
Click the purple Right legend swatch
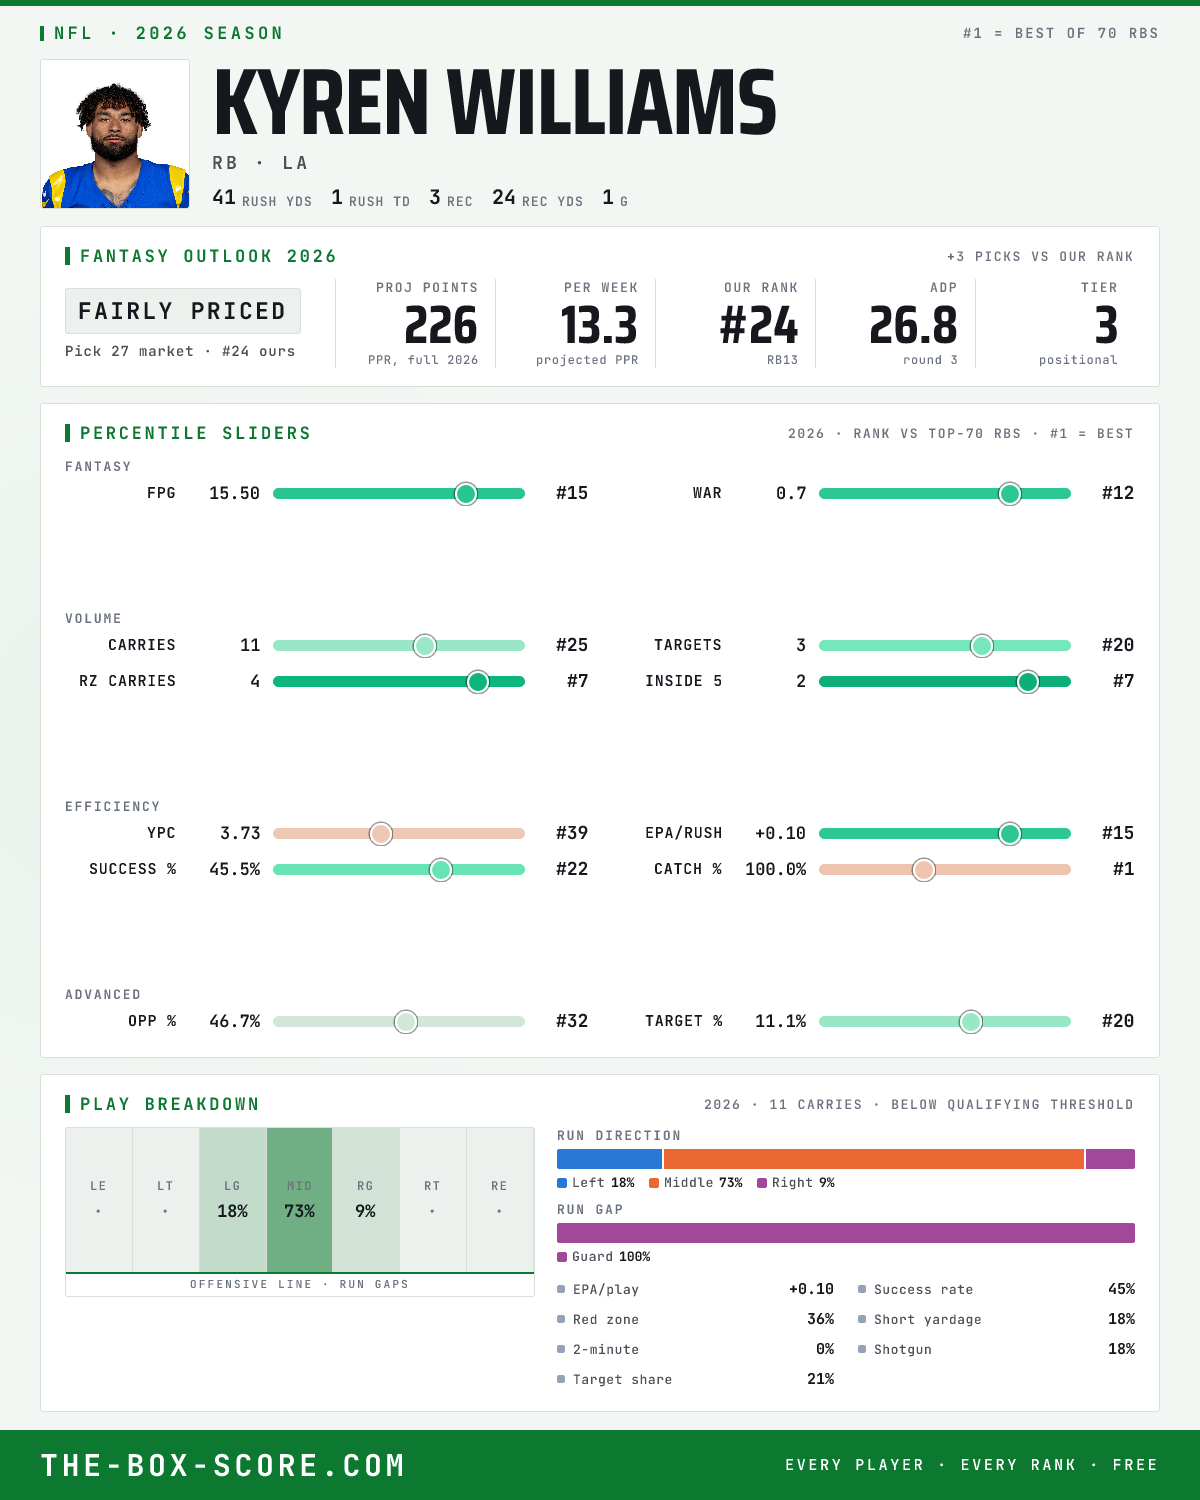coord(762,1183)
